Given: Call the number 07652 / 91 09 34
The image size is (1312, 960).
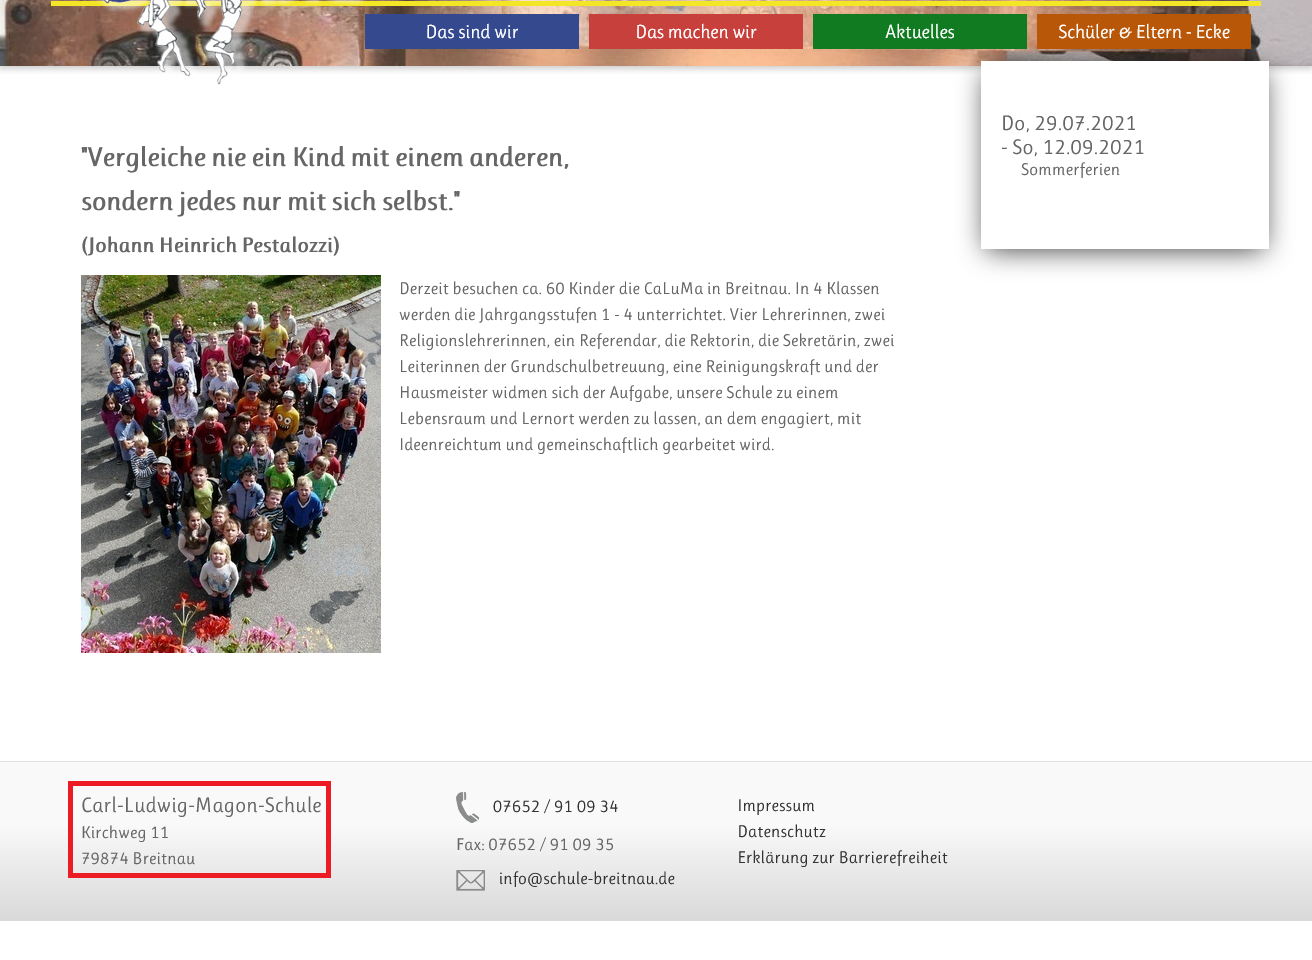Looking at the screenshot, I should point(555,807).
